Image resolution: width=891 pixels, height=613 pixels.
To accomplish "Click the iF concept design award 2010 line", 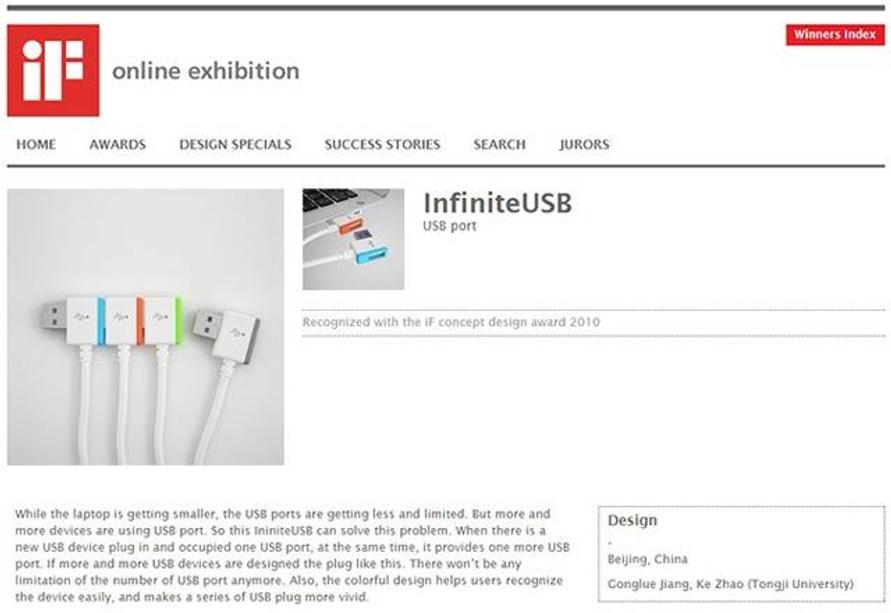I will [451, 322].
